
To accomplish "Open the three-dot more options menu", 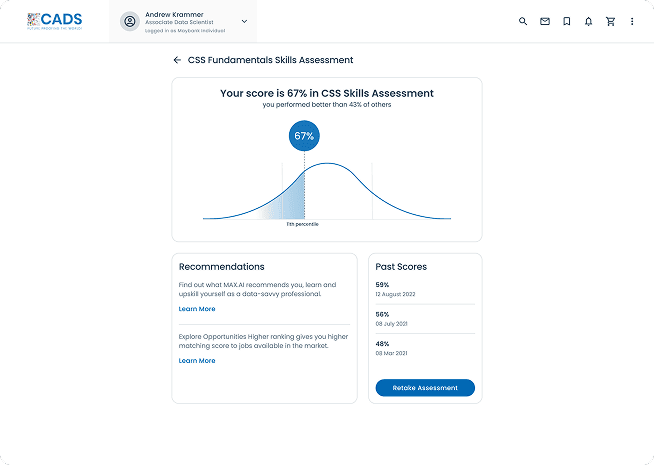I will point(632,21).
